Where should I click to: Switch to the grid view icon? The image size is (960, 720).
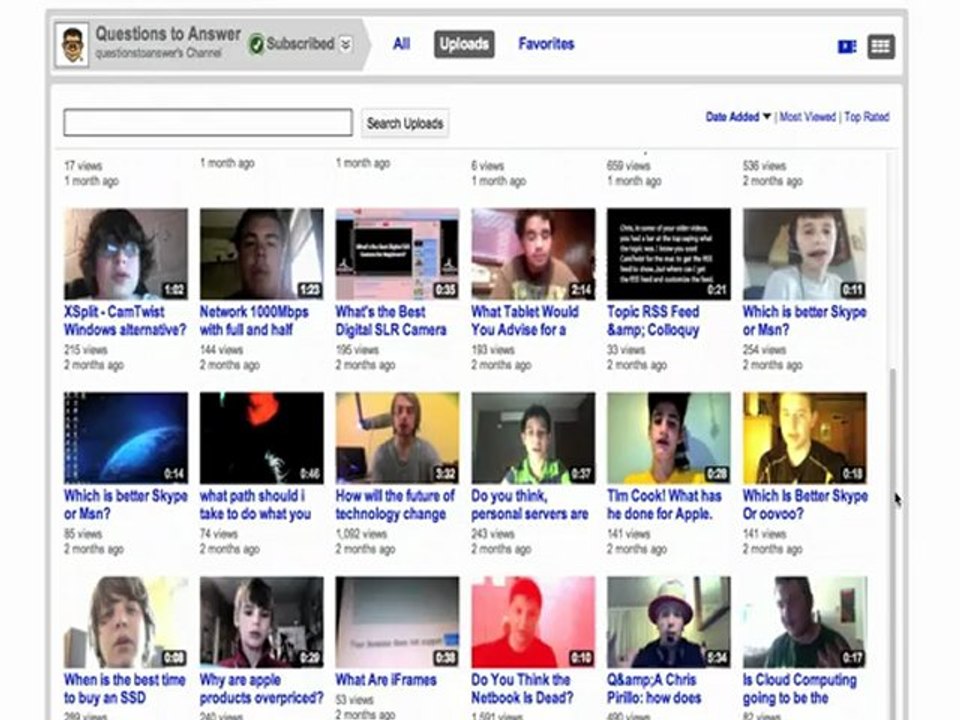pos(881,47)
